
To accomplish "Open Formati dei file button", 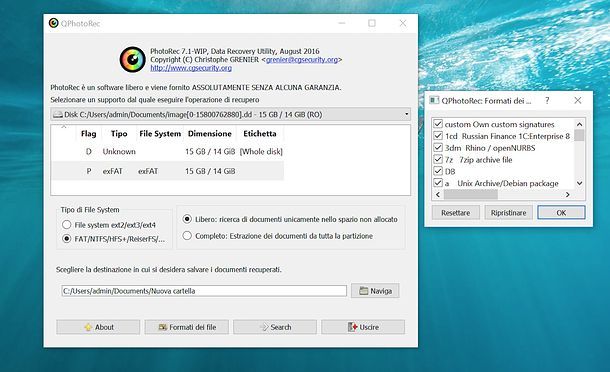I will click(x=187, y=327).
